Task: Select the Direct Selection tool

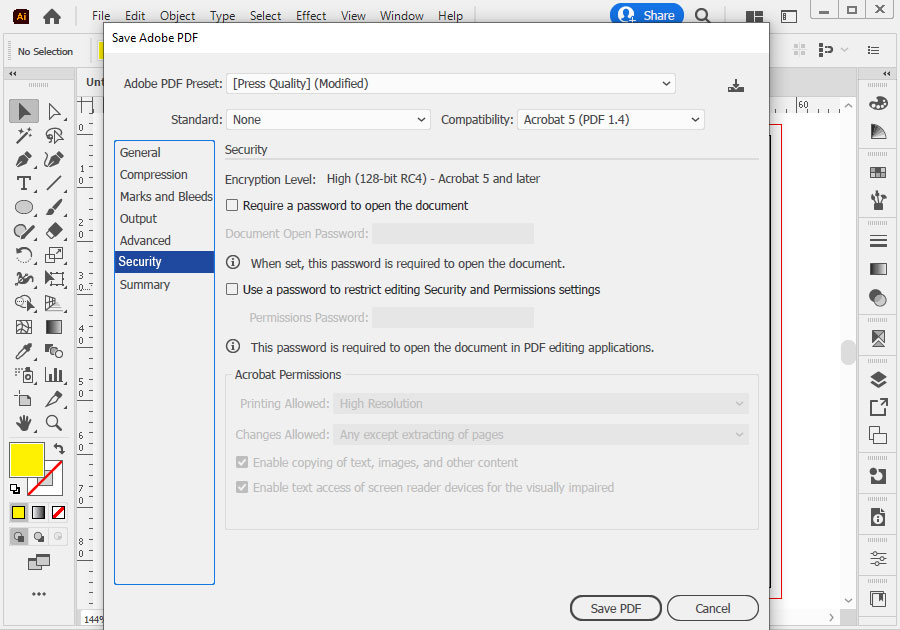Action: tap(55, 111)
